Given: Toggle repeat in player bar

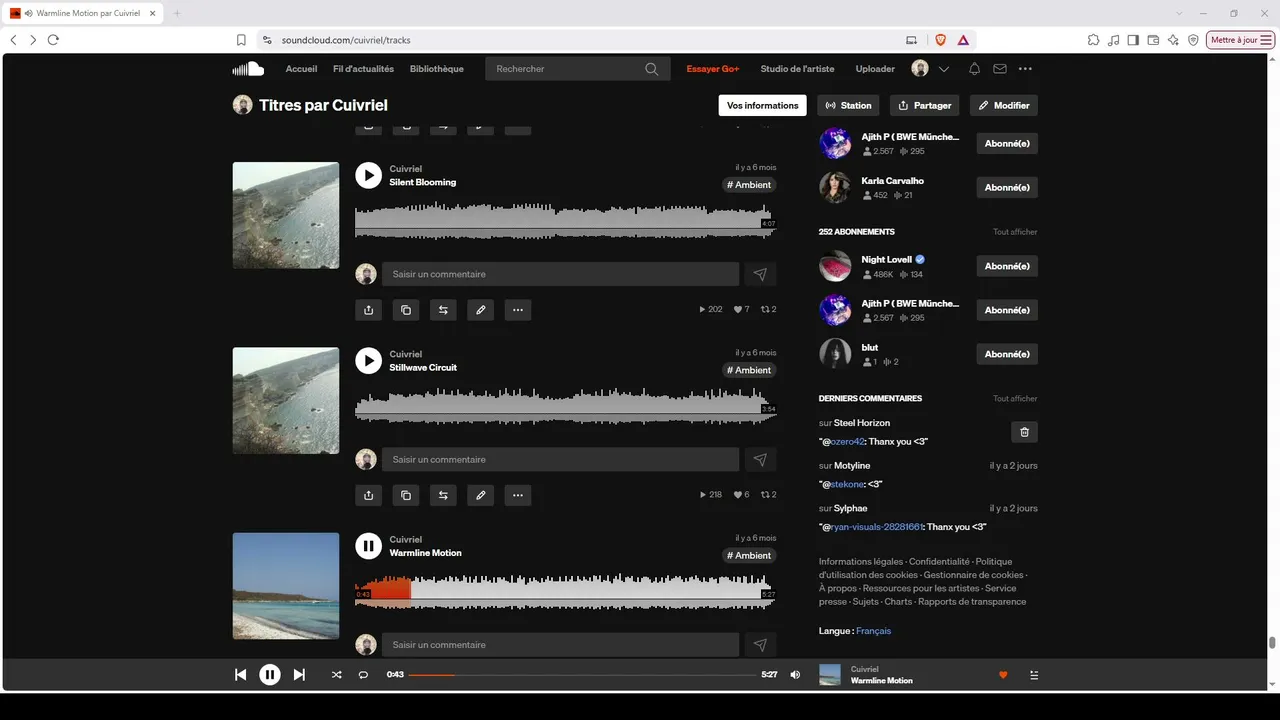Looking at the screenshot, I should (x=363, y=675).
